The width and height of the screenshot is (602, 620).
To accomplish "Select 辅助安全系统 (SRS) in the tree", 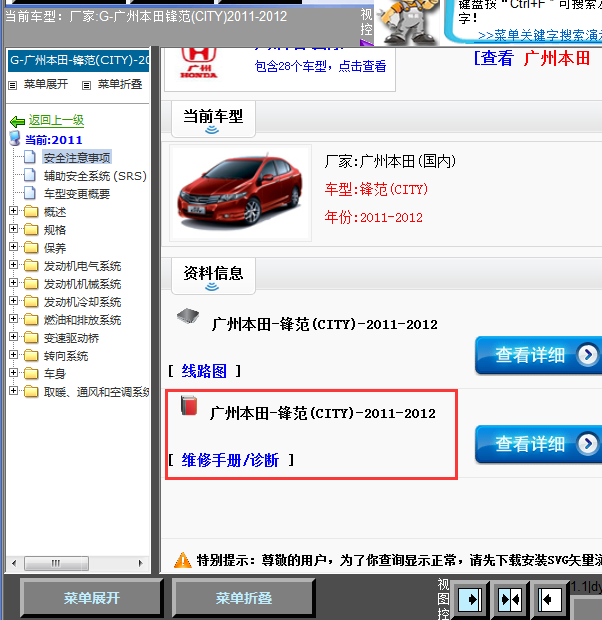I will coord(95,176).
